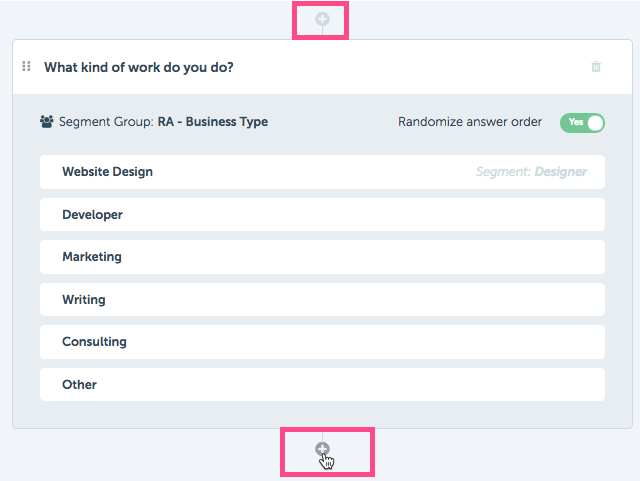Click the Other answer option
640x481 pixels.
(322, 385)
